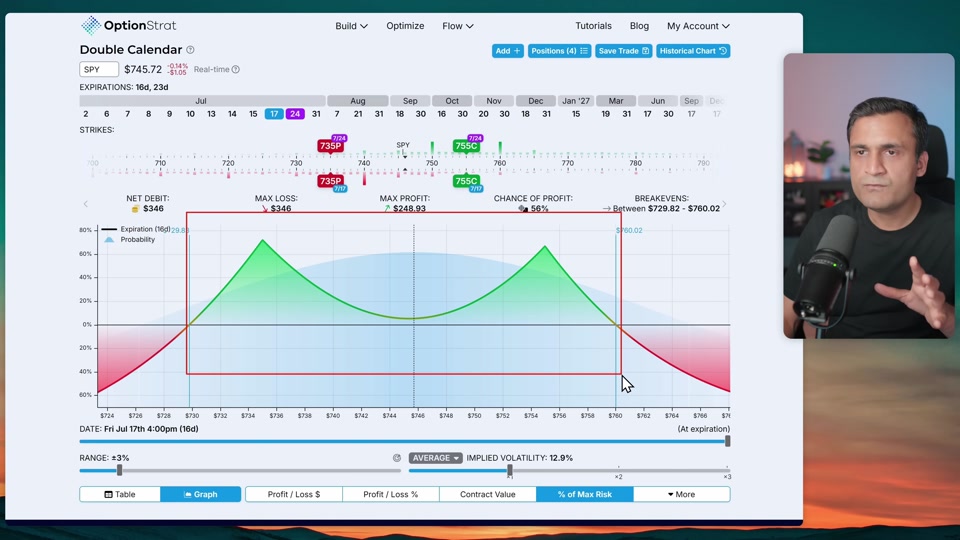Click the SPY ticker input field
960x540 pixels.
coord(99,69)
